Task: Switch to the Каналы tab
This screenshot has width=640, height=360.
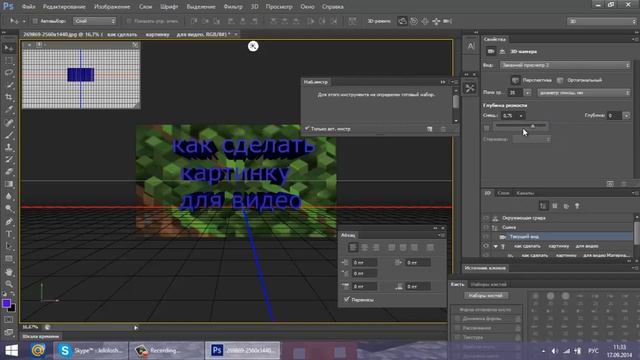Action: pos(525,193)
